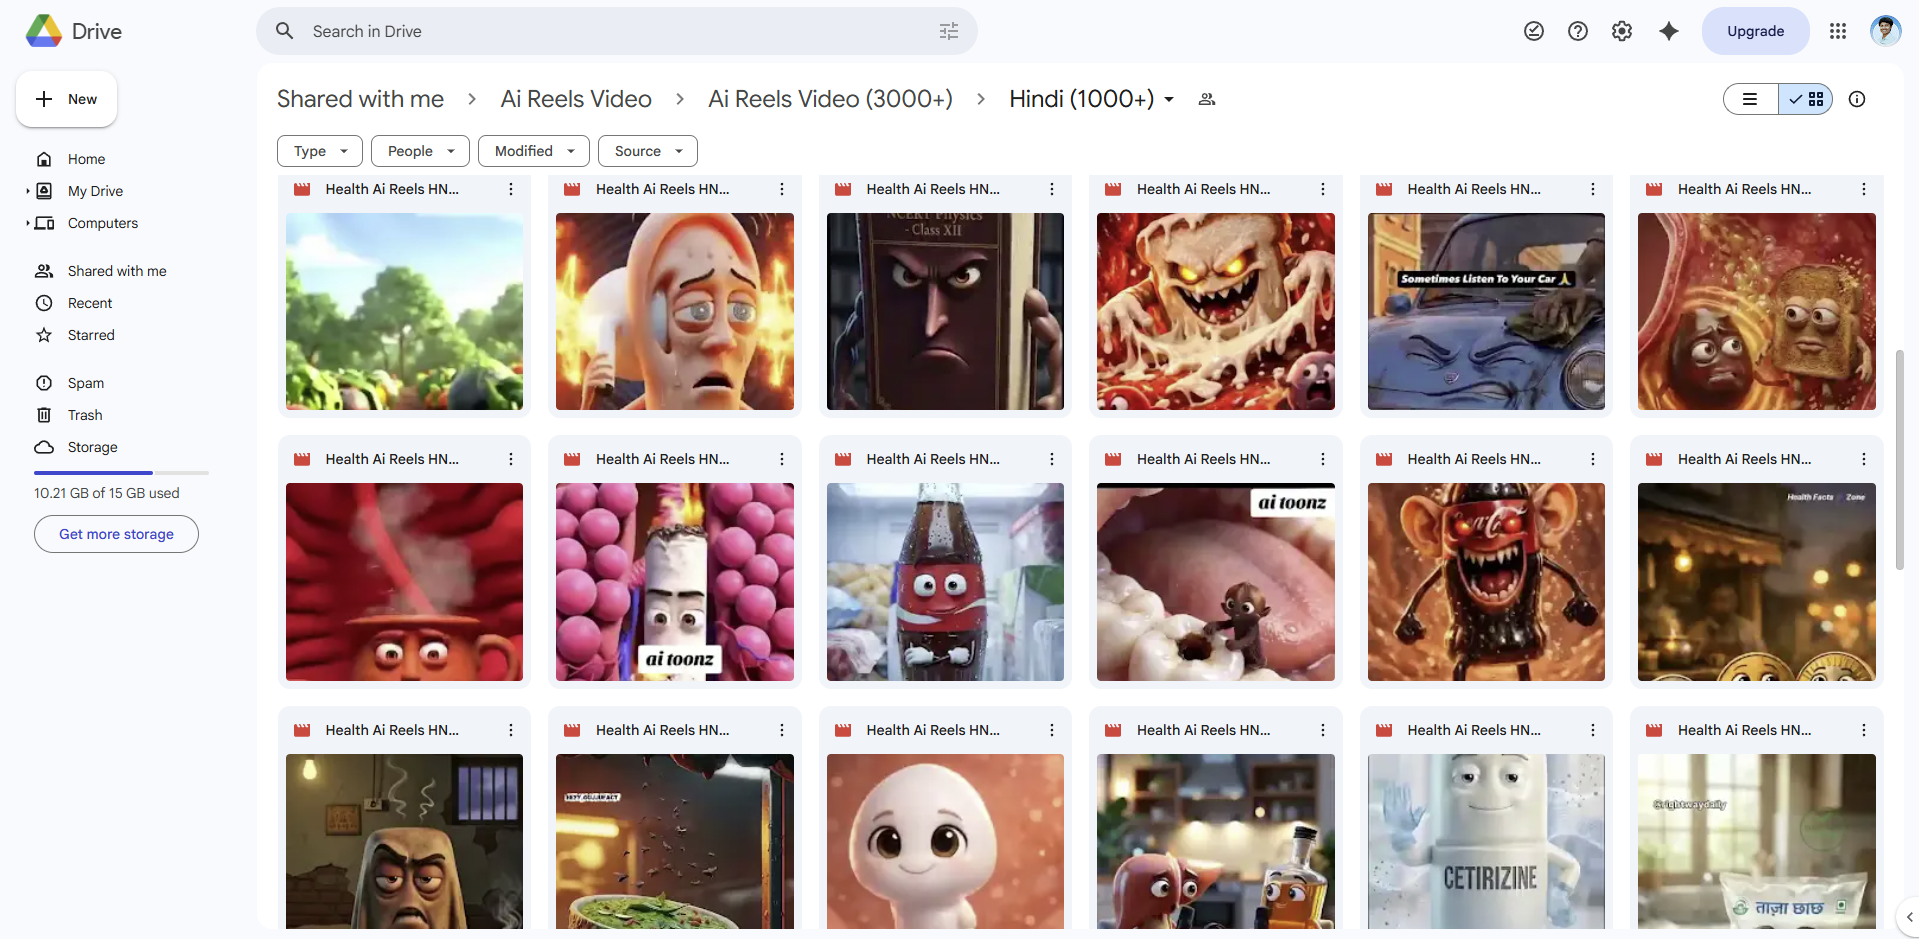Switch to list layout view

click(x=1750, y=99)
